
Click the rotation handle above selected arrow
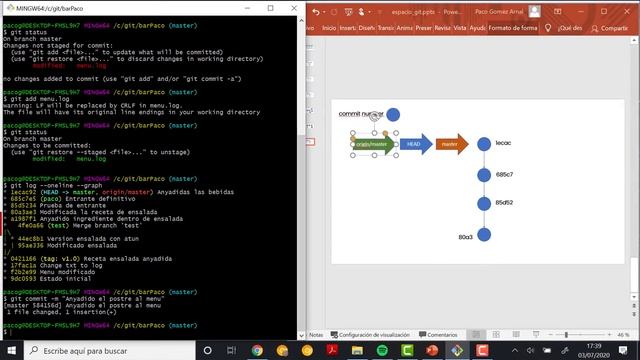tap(374, 117)
